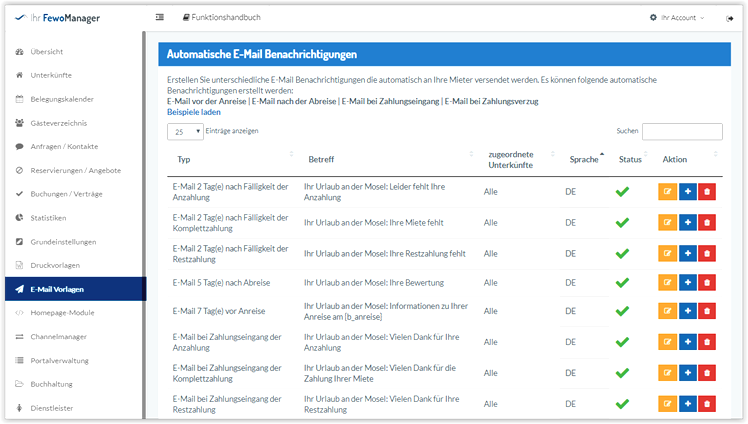
Task: Edit the 'Ihre Bewertung' email template
Action: pyautogui.click(x=667, y=283)
